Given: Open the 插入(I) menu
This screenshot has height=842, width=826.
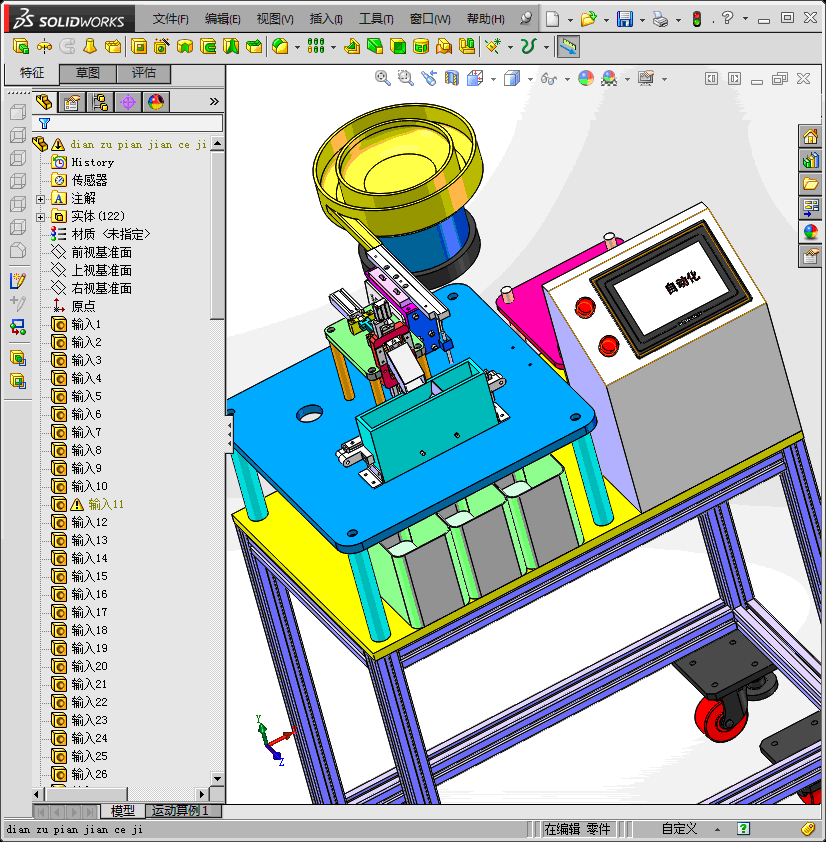Looking at the screenshot, I should [326, 19].
